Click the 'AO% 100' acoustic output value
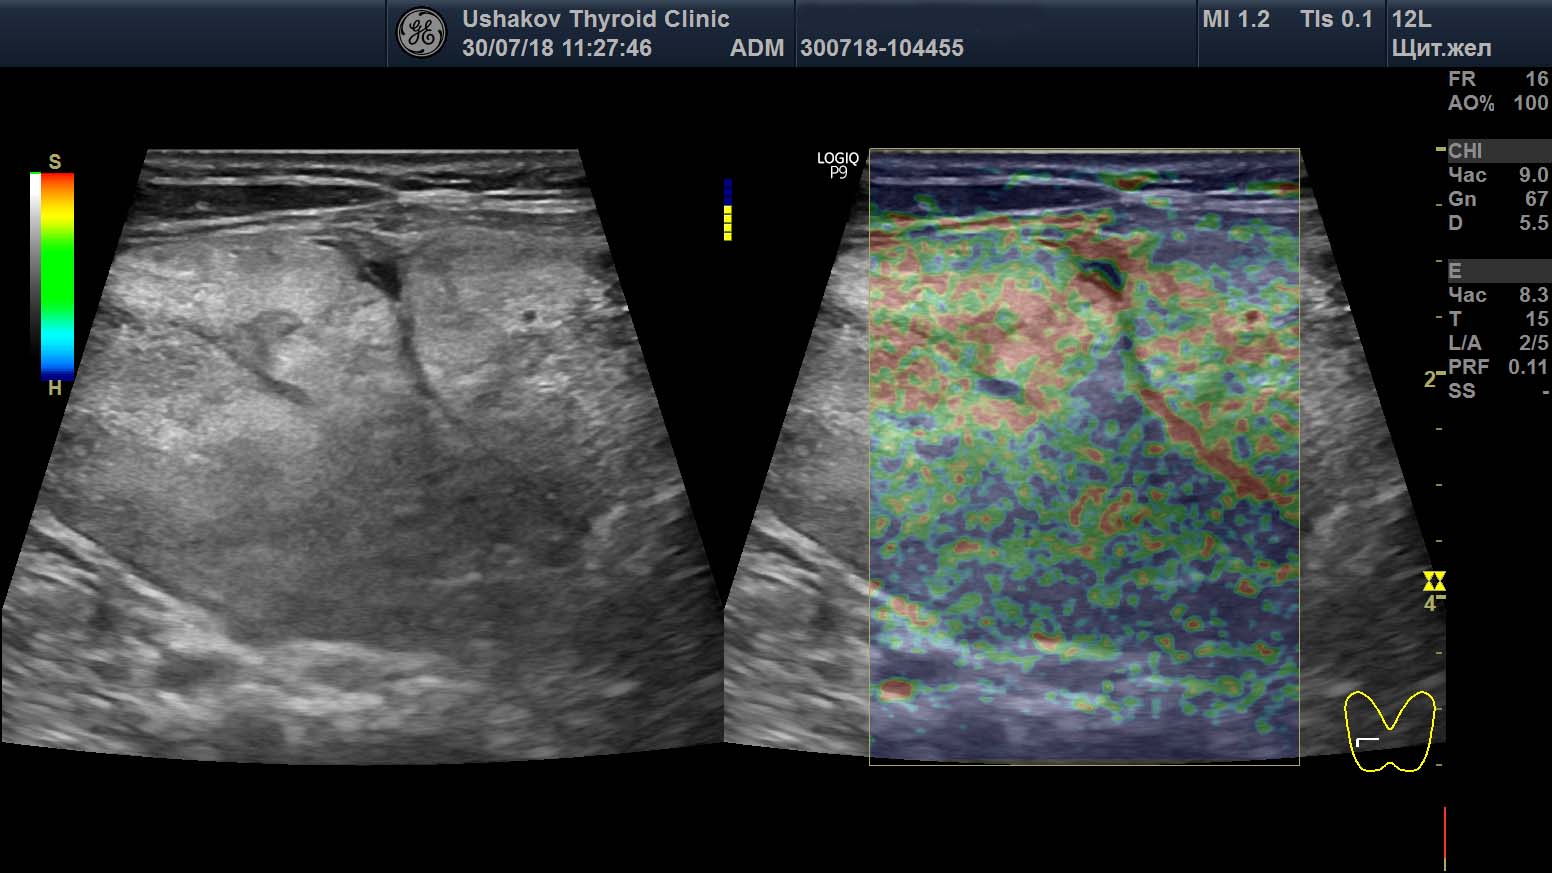The width and height of the screenshot is (1552, 873). (1498, 103)
